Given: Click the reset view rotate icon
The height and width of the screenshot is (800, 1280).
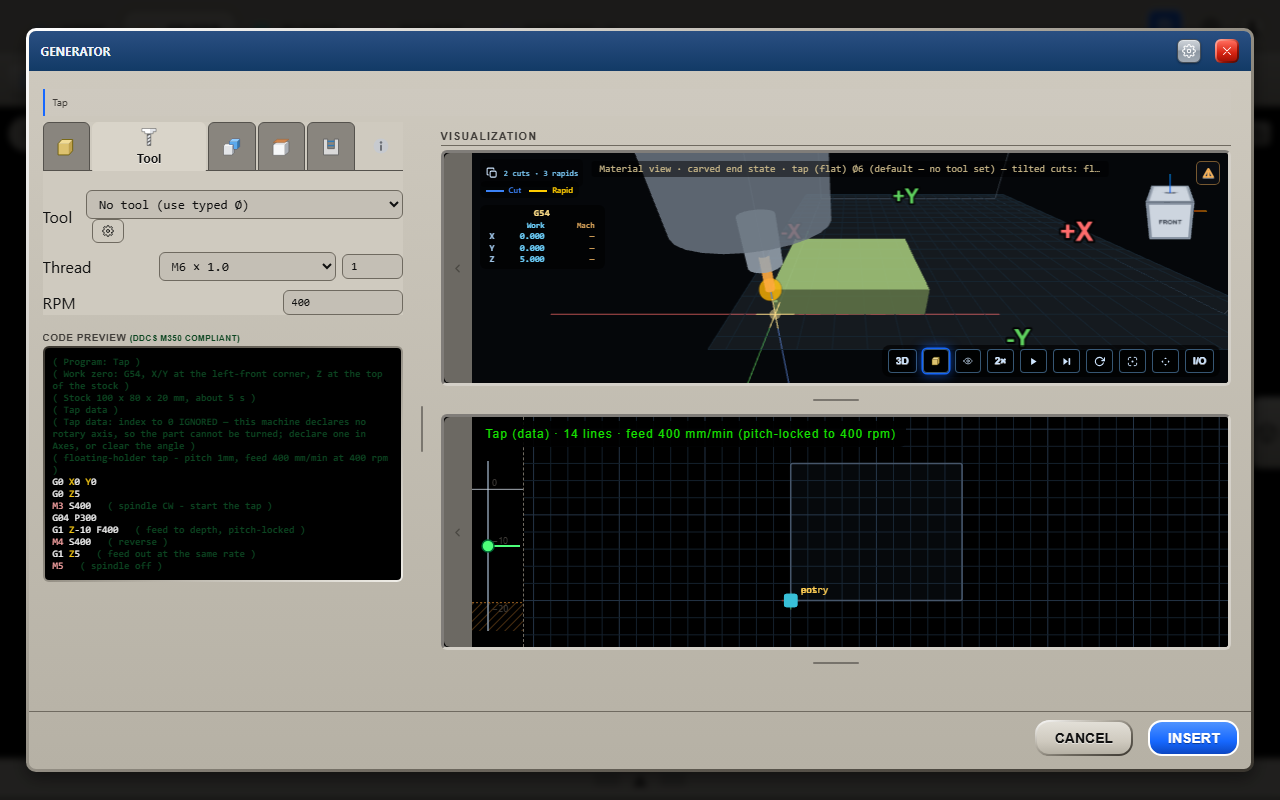Looking at the screenshot, I should 1099,361.
